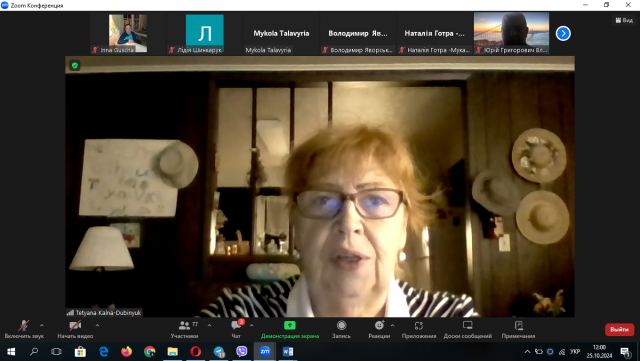The height and width of the screenshot is (361, 640).
Task: Open the Participants panel
Action: pos(184,330)
